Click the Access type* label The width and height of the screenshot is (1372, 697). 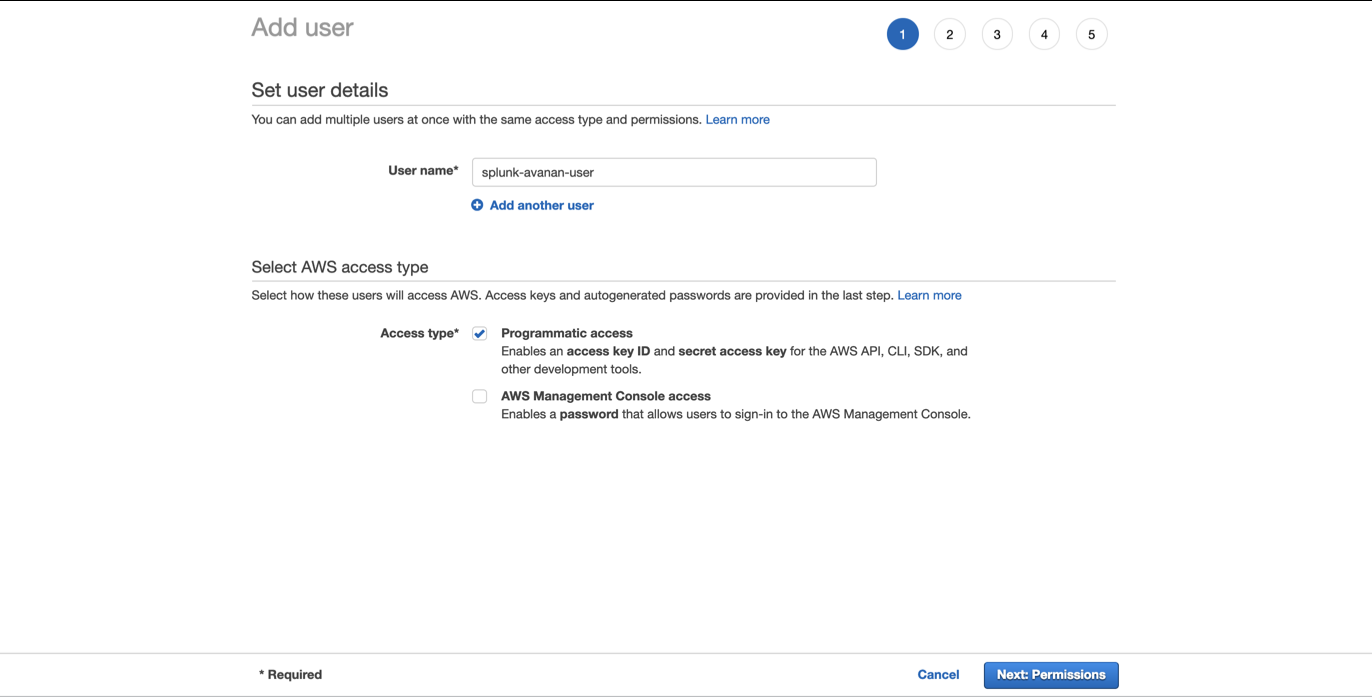419,333
